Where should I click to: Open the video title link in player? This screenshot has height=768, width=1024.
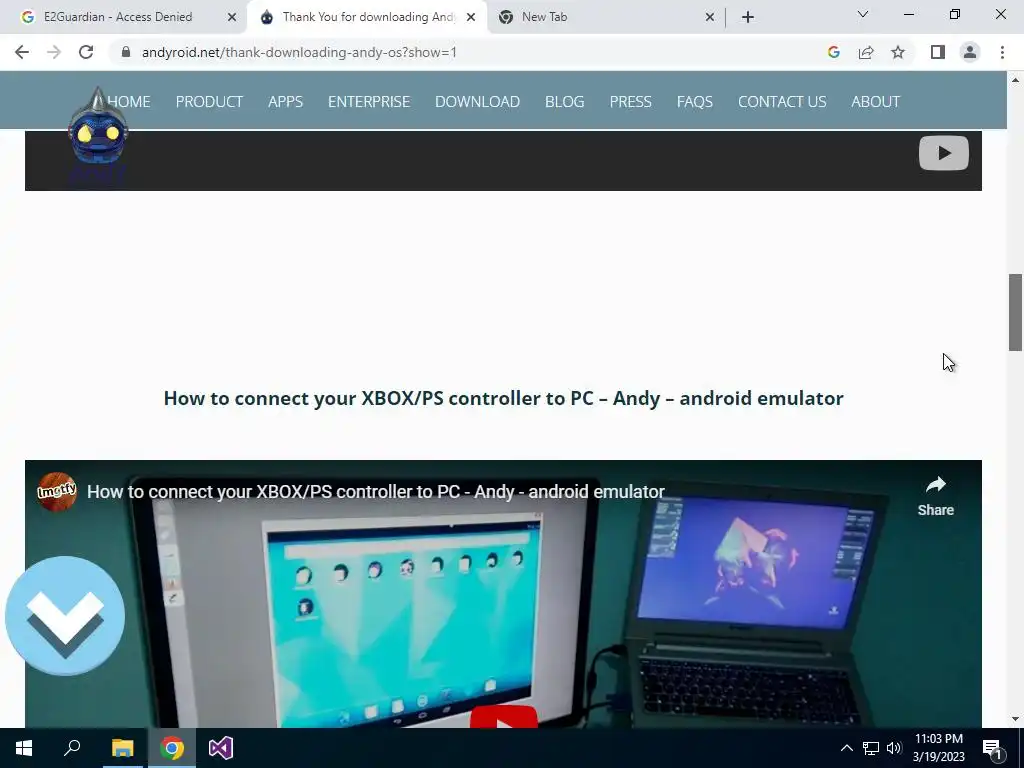(376, 492)
